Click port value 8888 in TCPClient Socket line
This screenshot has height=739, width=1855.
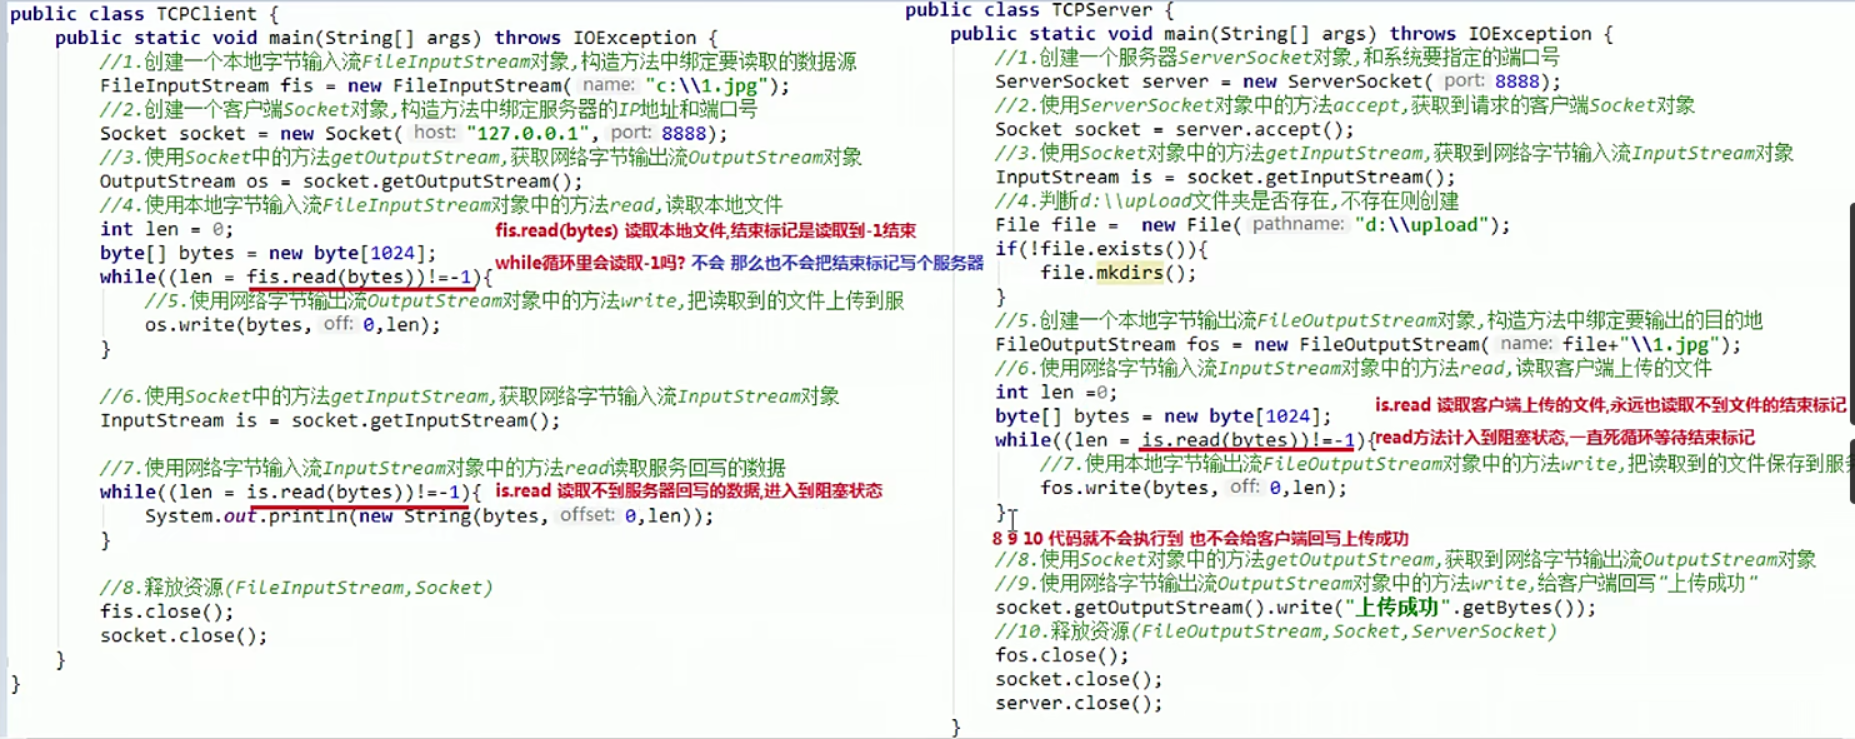tap(683, 134)
